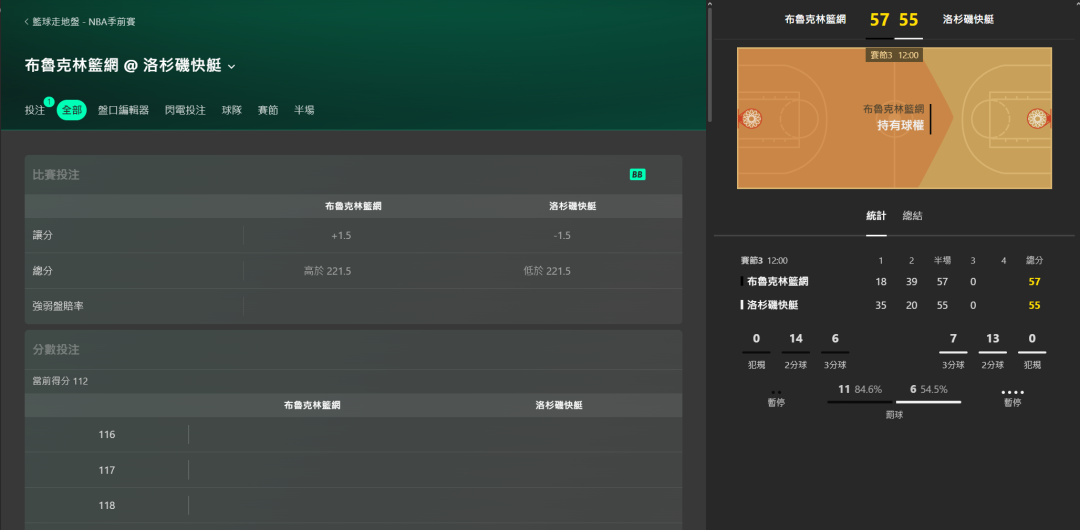Open the 半場 tab
1080x530 pixels.
[x=304, y=110]
